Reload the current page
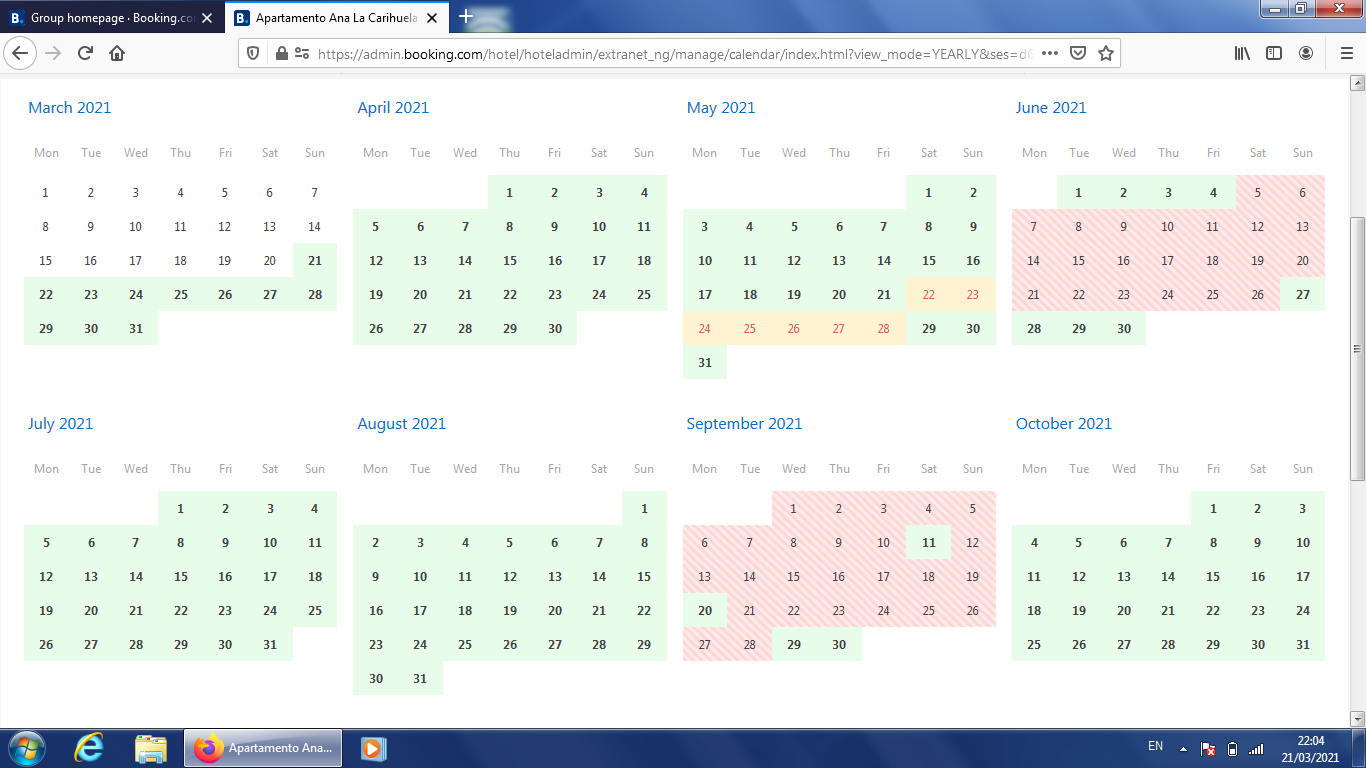The image size is (1366, 768). [85, 53]
